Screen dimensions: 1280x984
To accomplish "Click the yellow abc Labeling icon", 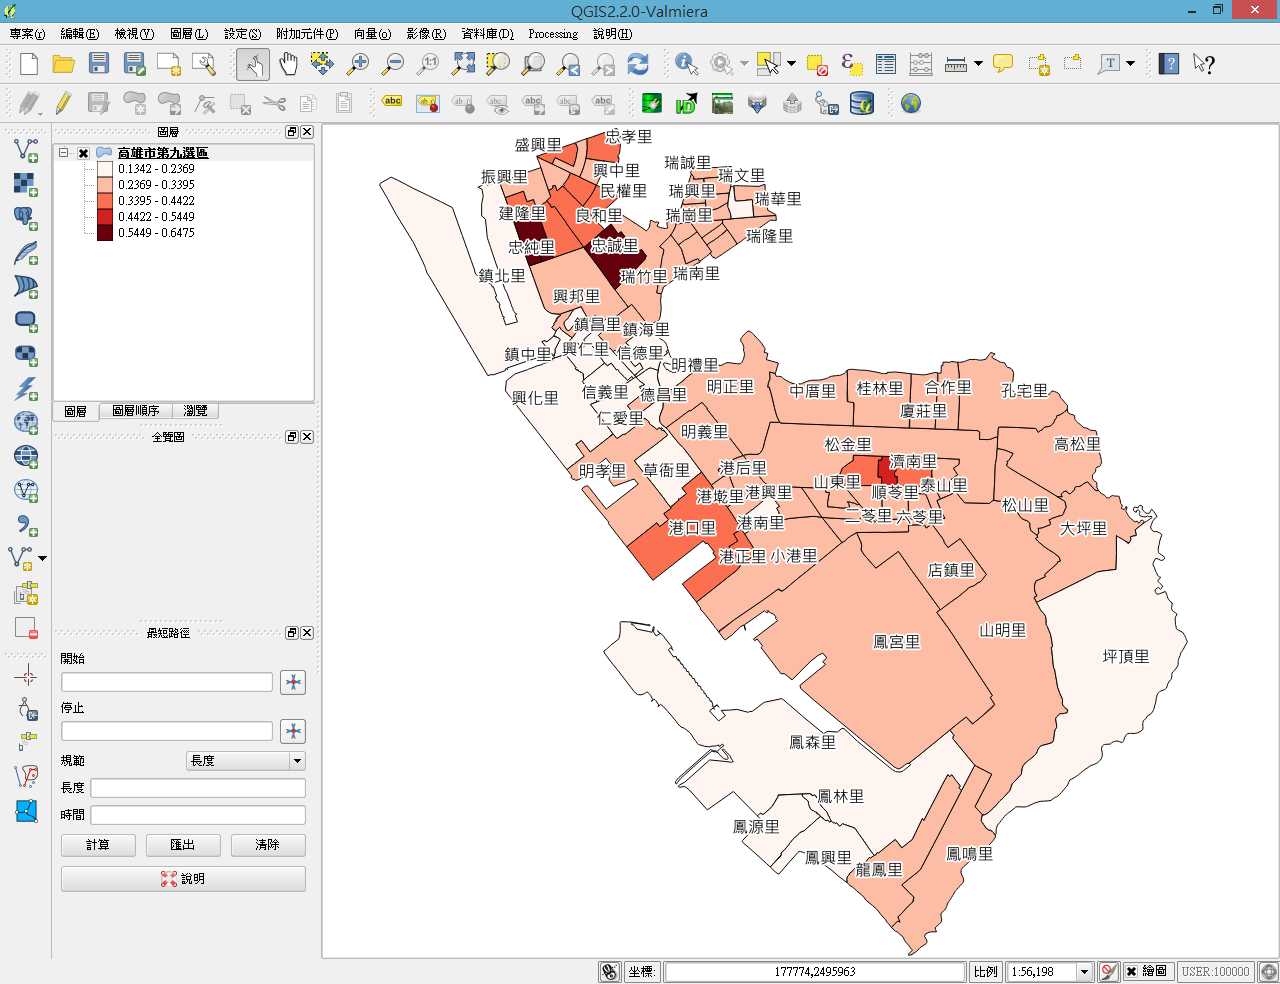I will click(392, 102).
